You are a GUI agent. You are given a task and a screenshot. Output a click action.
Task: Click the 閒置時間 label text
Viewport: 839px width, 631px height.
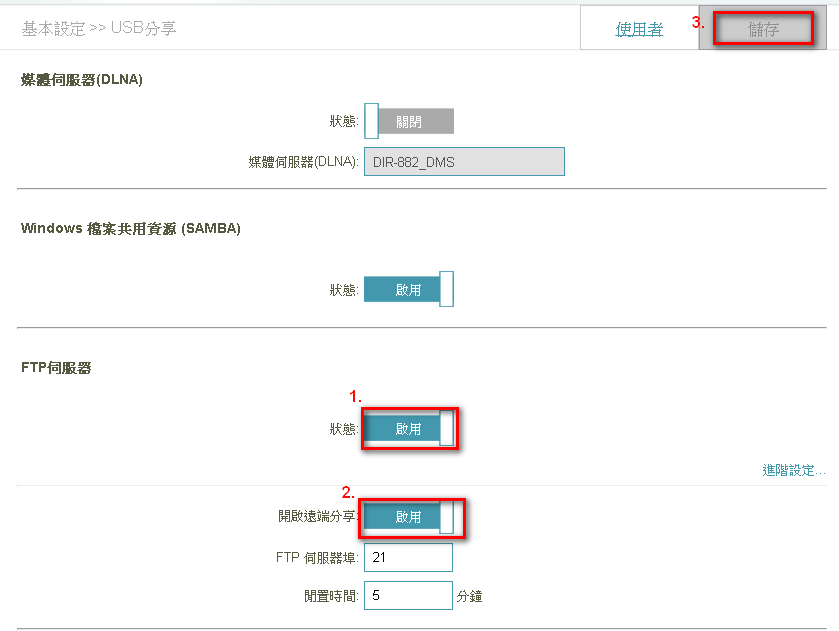point(331,596)
